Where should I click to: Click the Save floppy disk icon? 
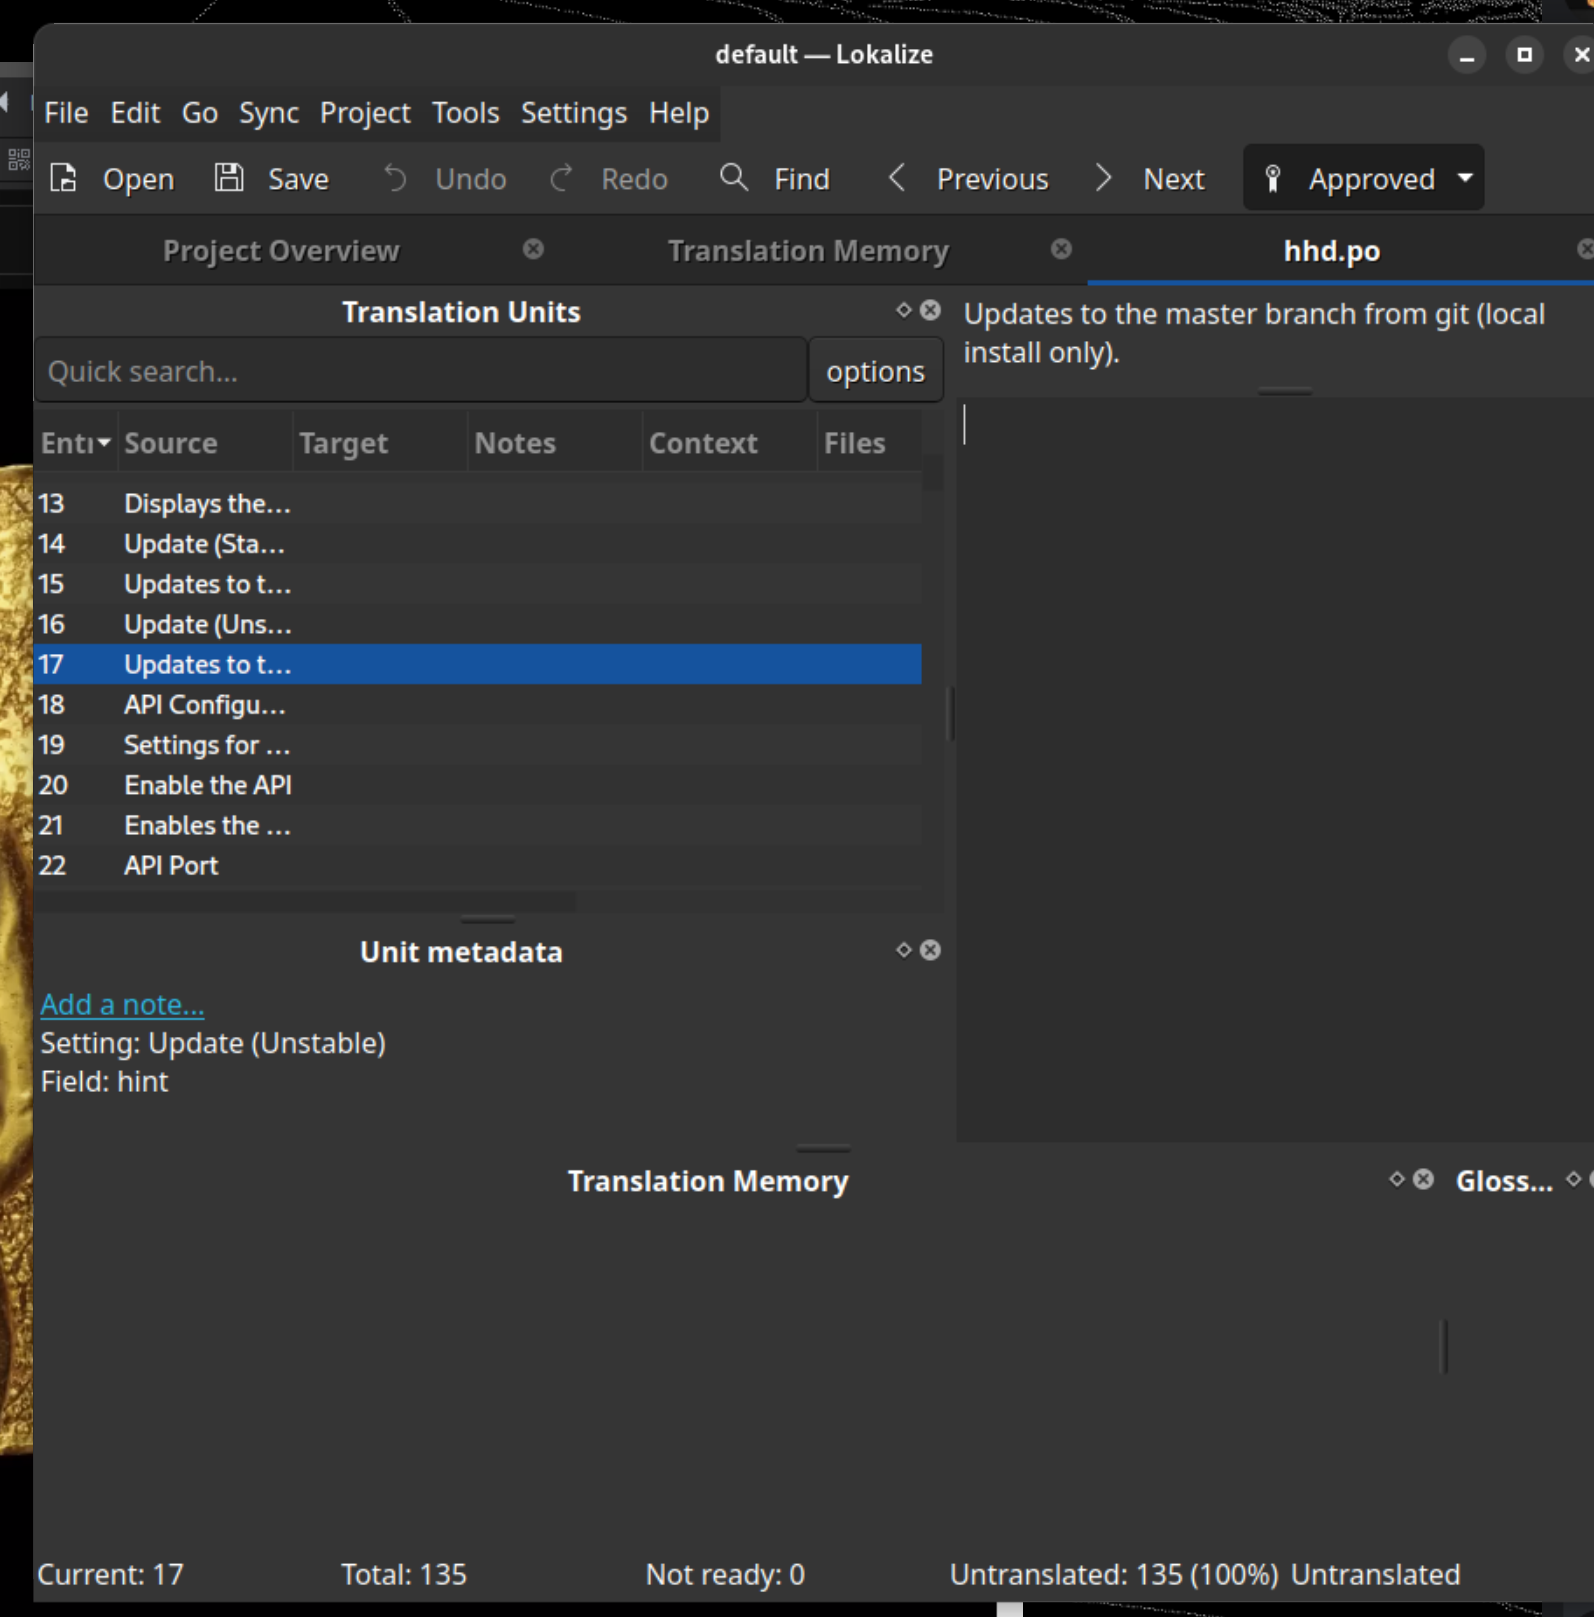tap(229, 178)
